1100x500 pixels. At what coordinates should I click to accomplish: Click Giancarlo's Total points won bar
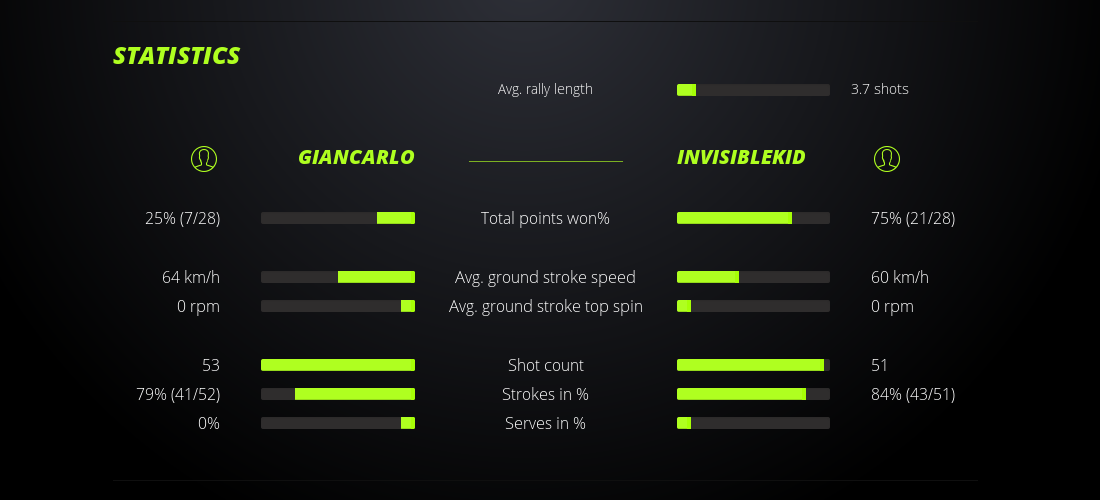tap(338, 218)
